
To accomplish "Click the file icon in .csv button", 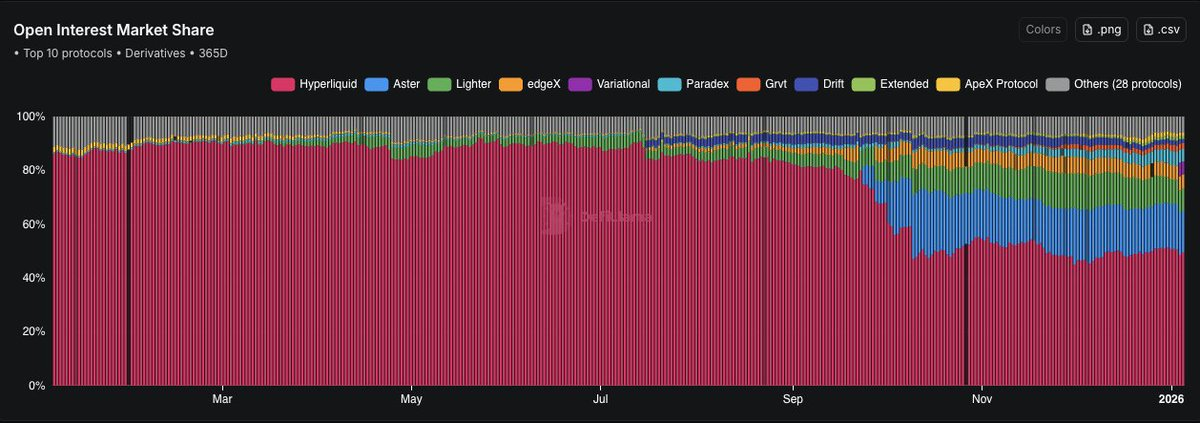I will (1148, 30).
